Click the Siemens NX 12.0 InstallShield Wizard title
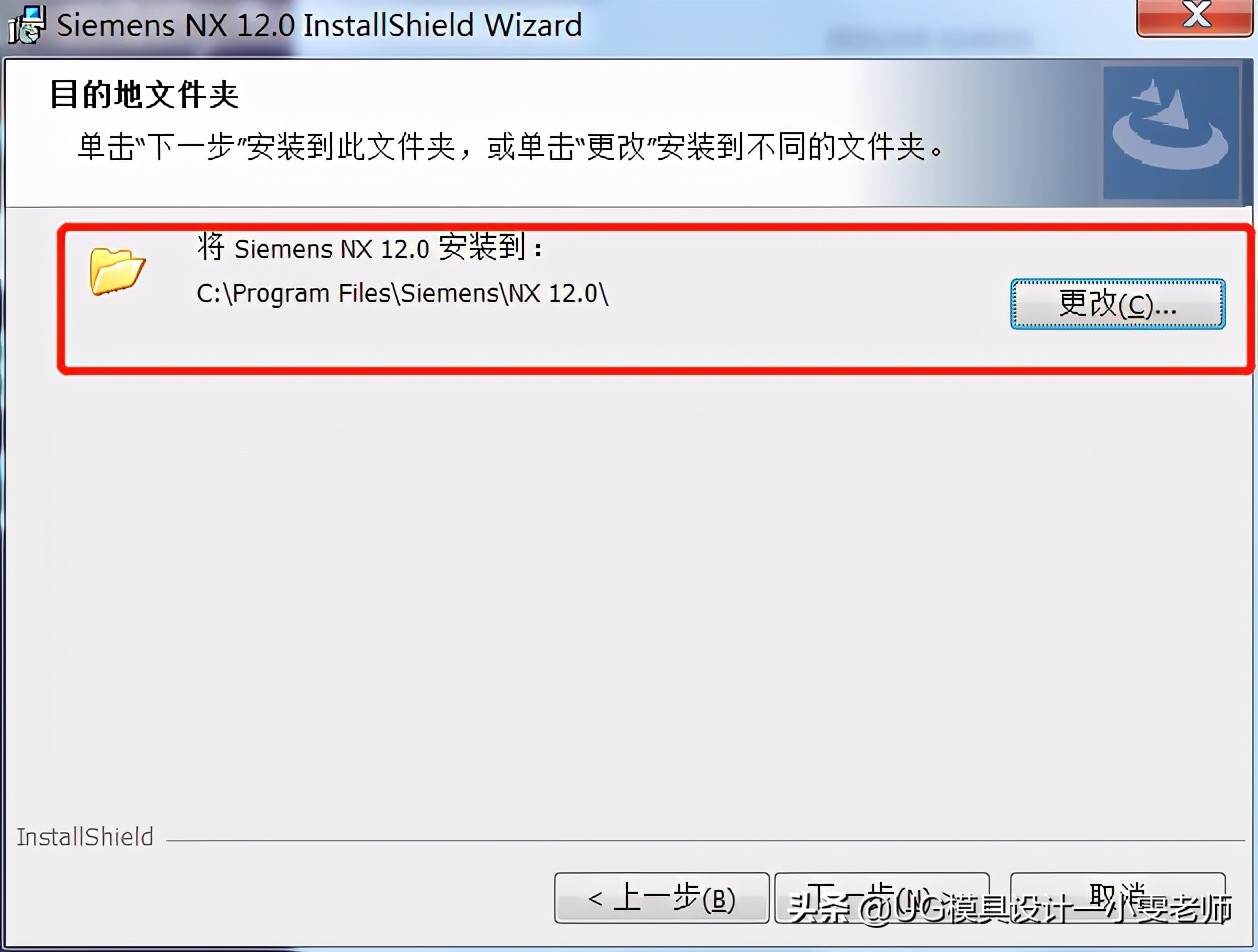Image resolution: width=1258 pixels, height=952 pixels. pyautogui.click(x=319, y=25)
